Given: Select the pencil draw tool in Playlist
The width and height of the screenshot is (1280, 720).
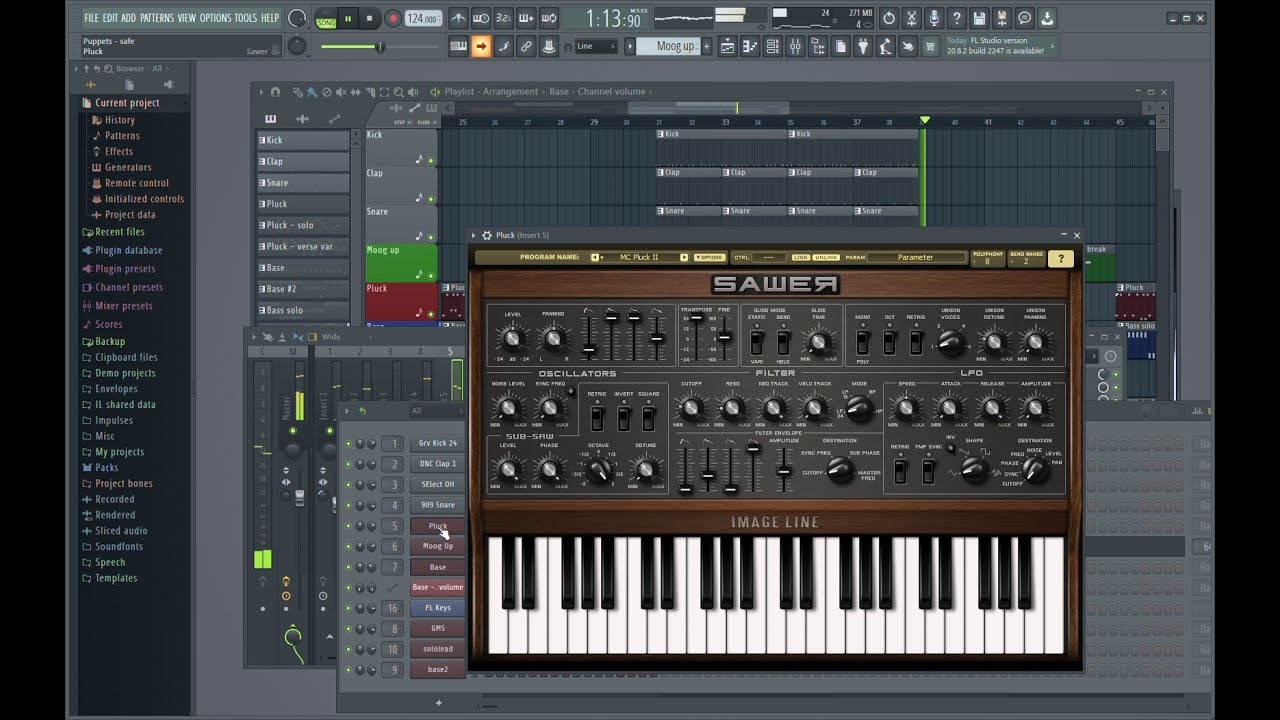Looking at the screenshot, I should click(x=298, y=92).
